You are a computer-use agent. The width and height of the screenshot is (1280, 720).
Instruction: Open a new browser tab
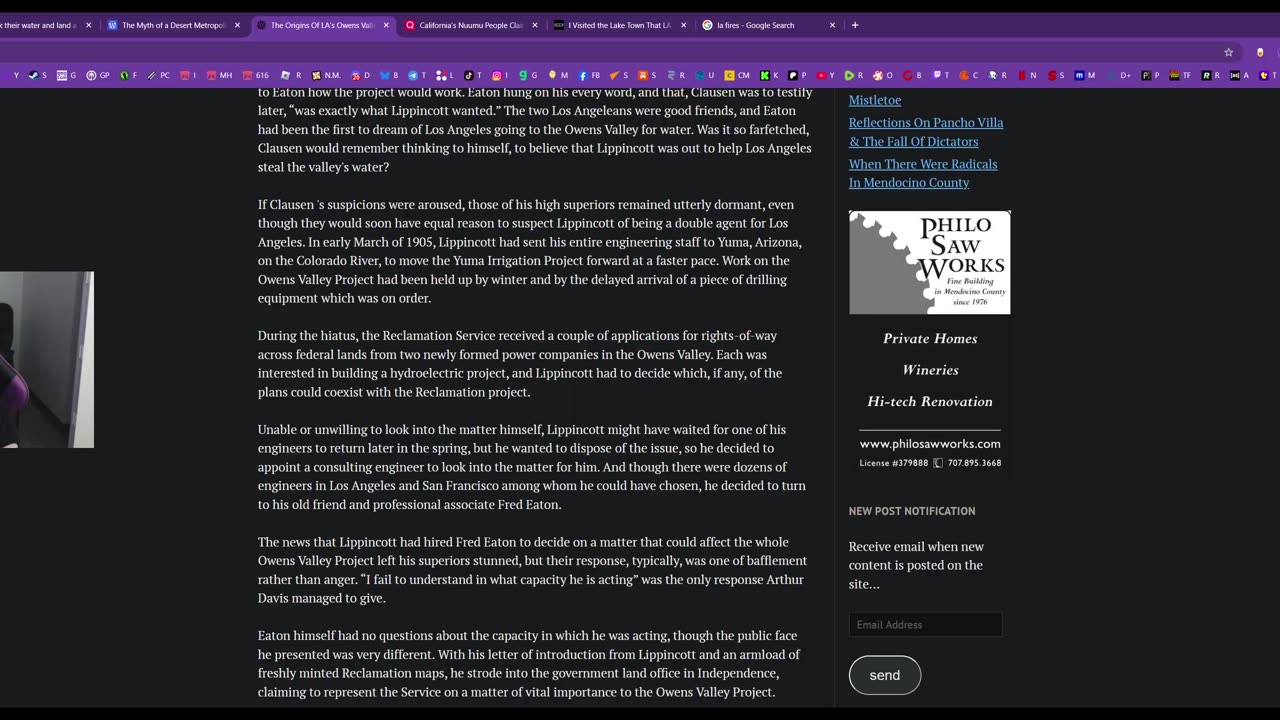click(854, 25)
